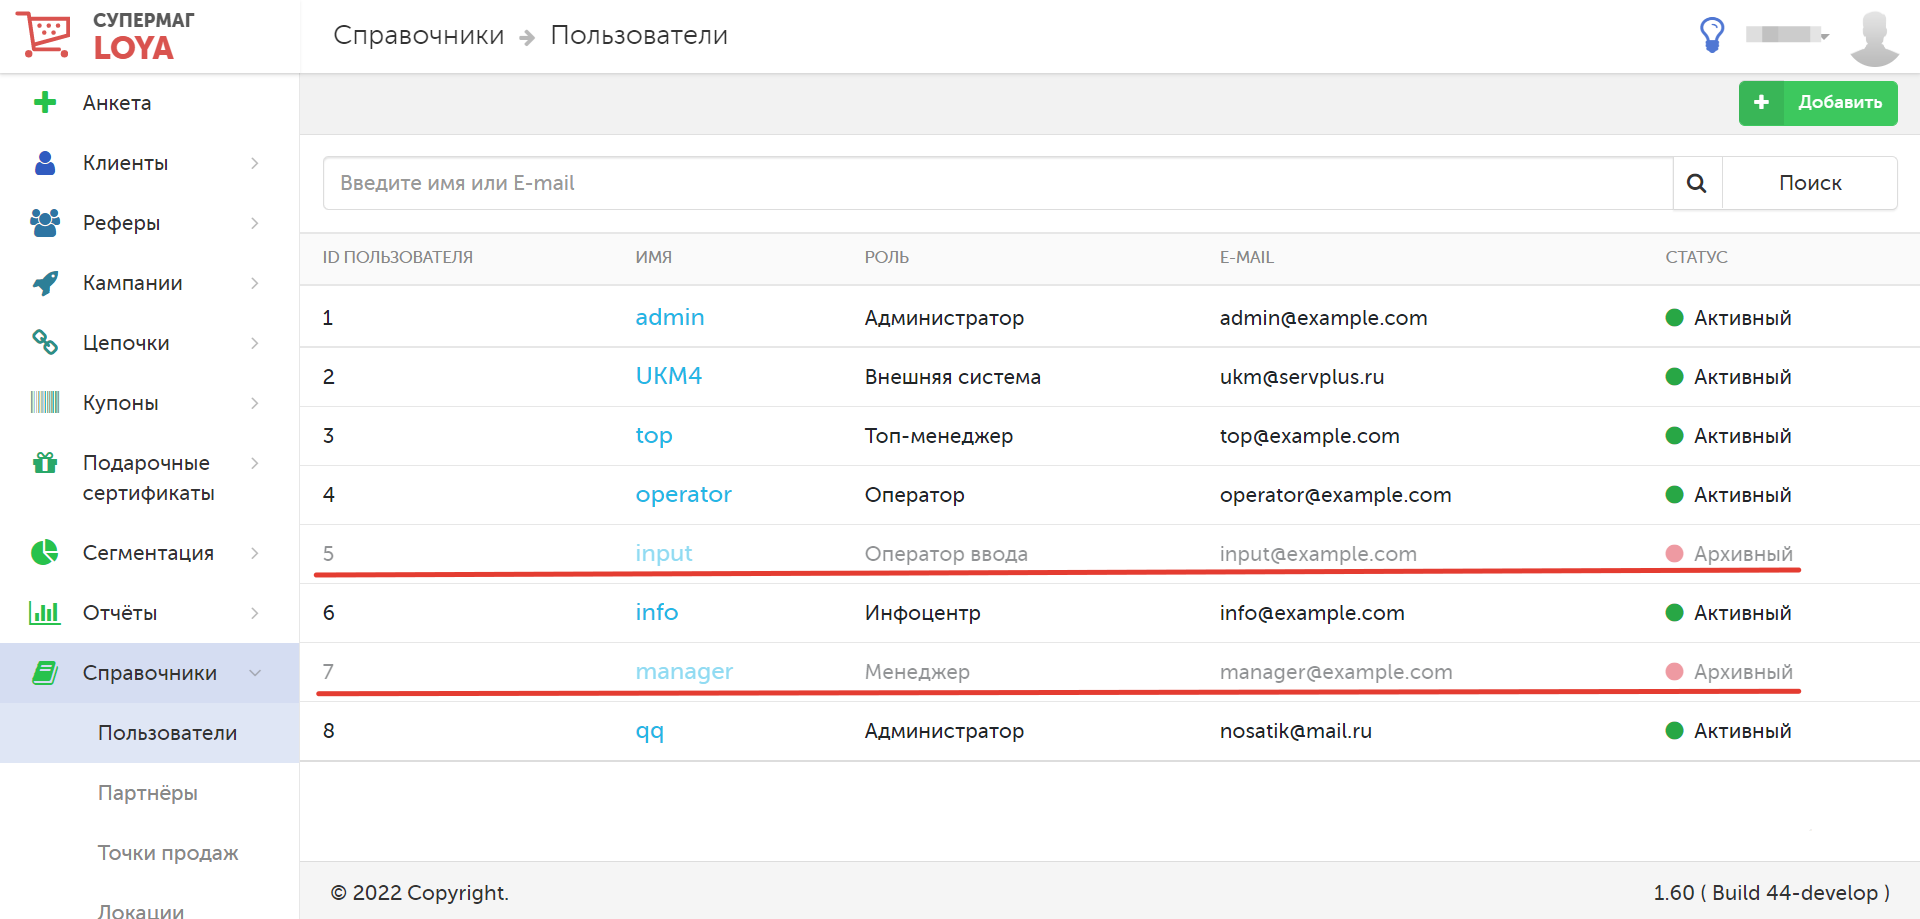This screenshot has width=1920, height=919.
Task: Open the top user link
Action: (x=654, y=436)
